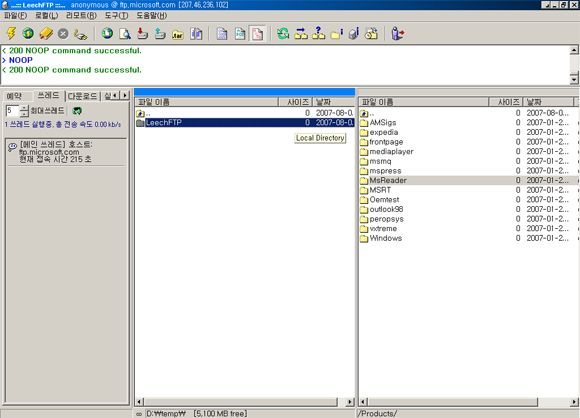The image size is (580, 418).
Task: Open the 파일(F) menu
Action: pos(16,16)
